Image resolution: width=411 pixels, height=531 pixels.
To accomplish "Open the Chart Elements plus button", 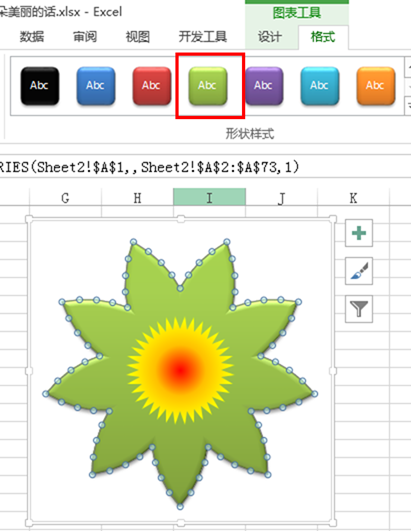I will [x=359, y=233].
